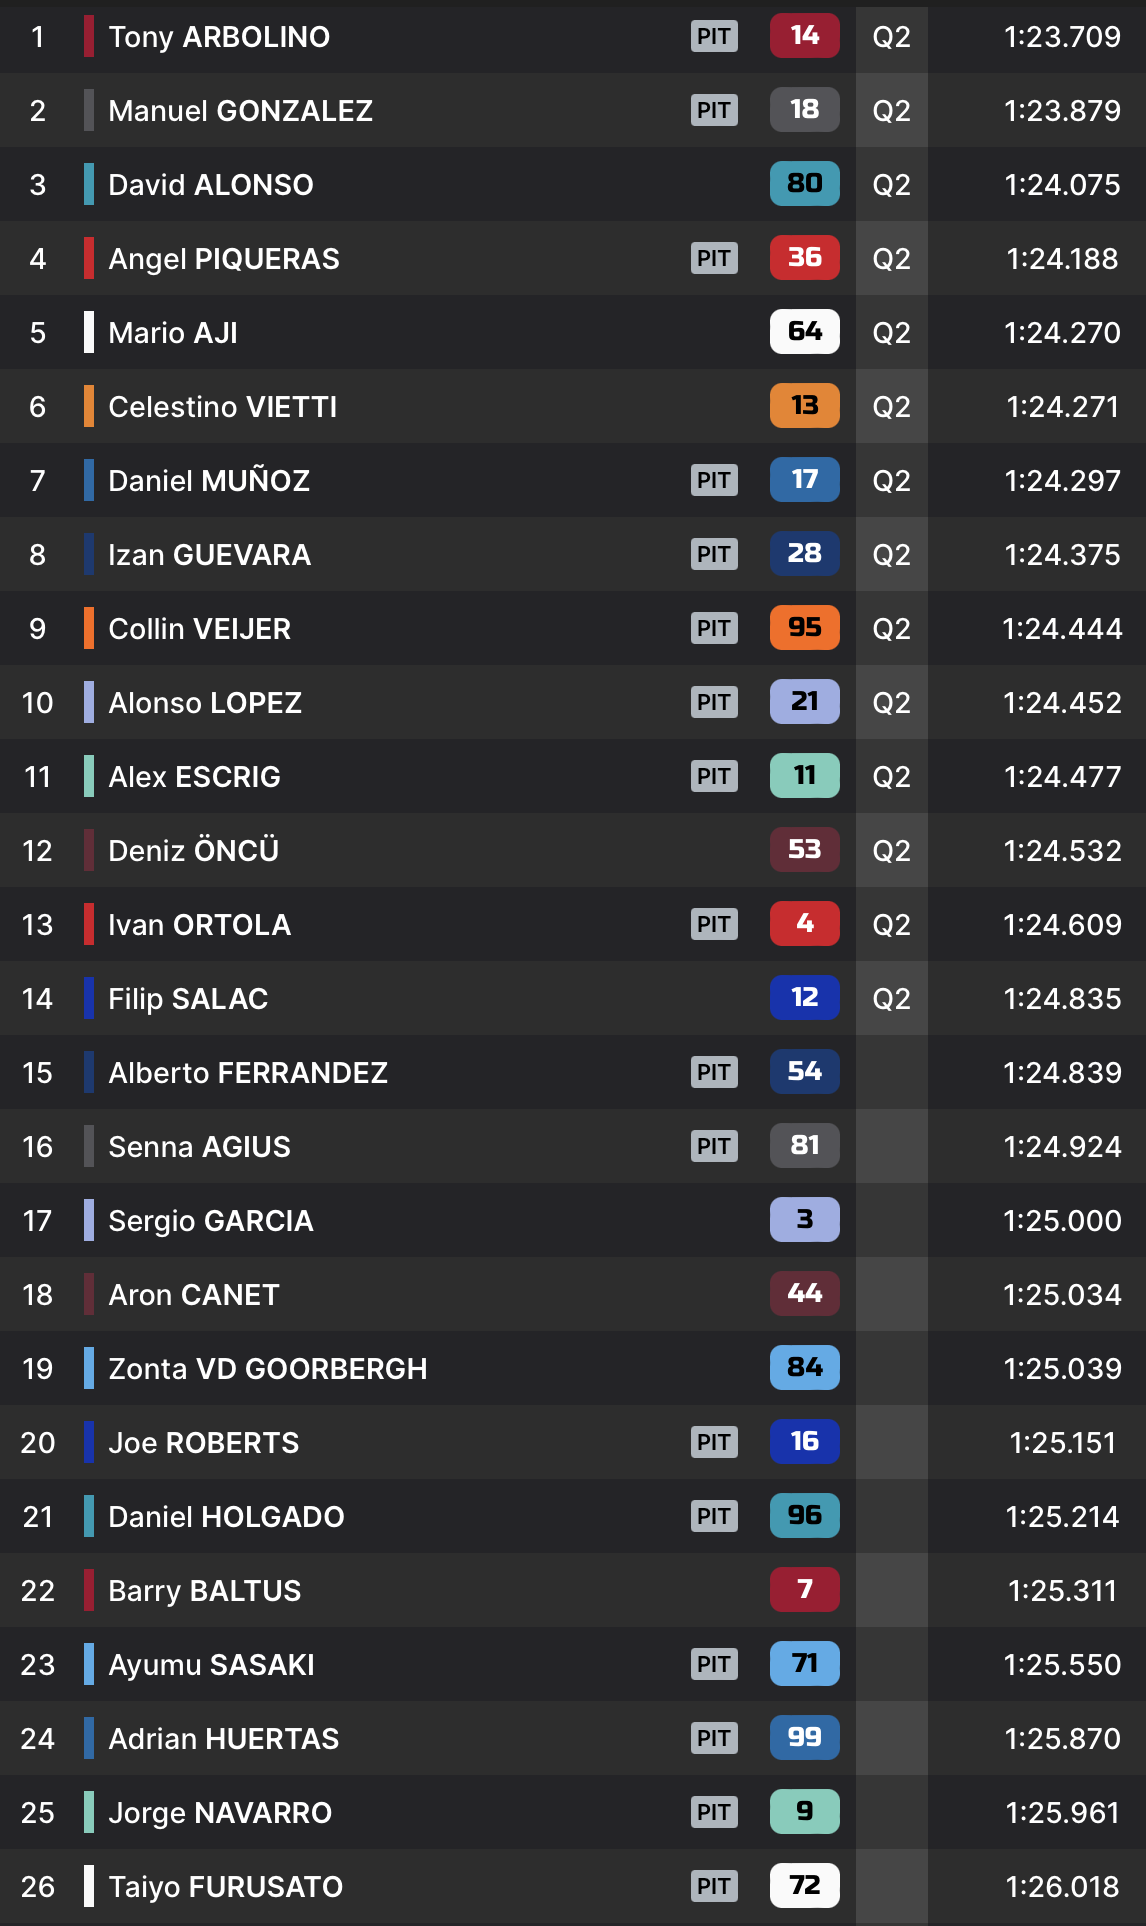This screenshot has width=1146, height=1926.
Task: Tap Celestino Vietti's orange number 13 badge
Action: [804, 406]
